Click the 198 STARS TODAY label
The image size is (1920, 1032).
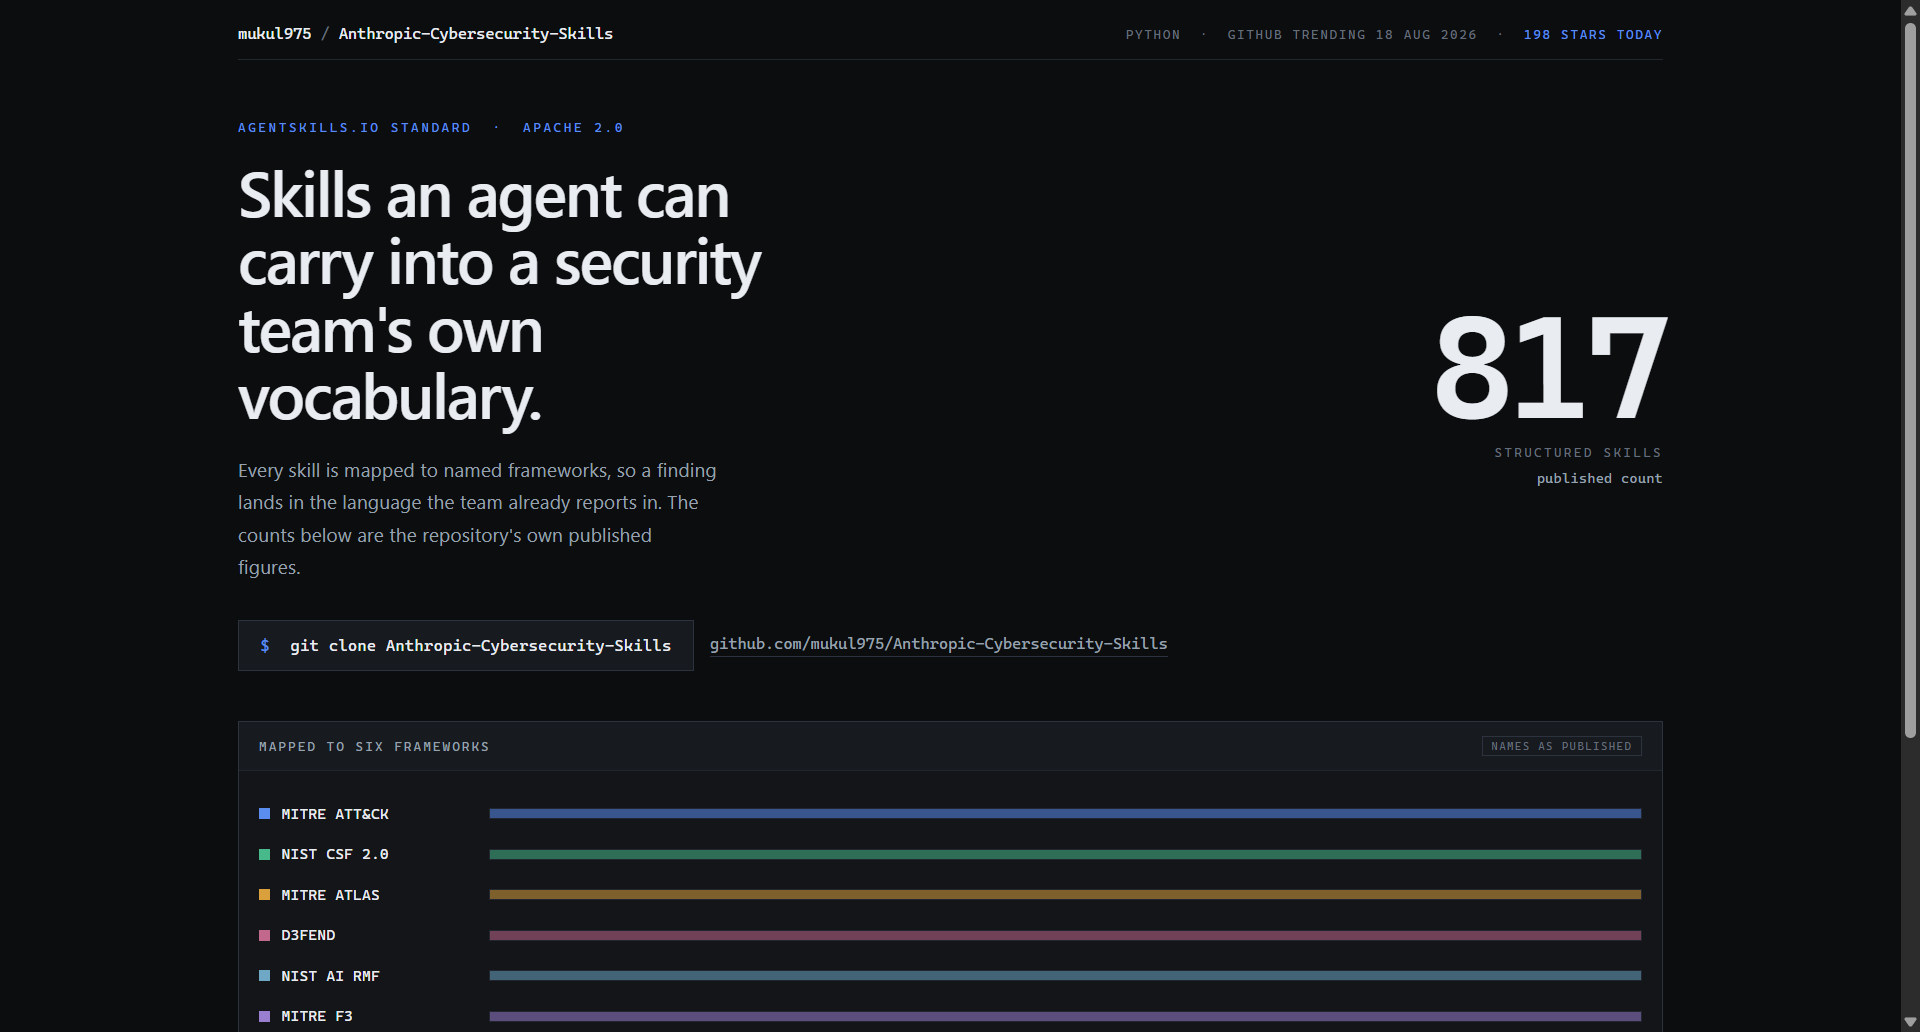coord(1592,35)
